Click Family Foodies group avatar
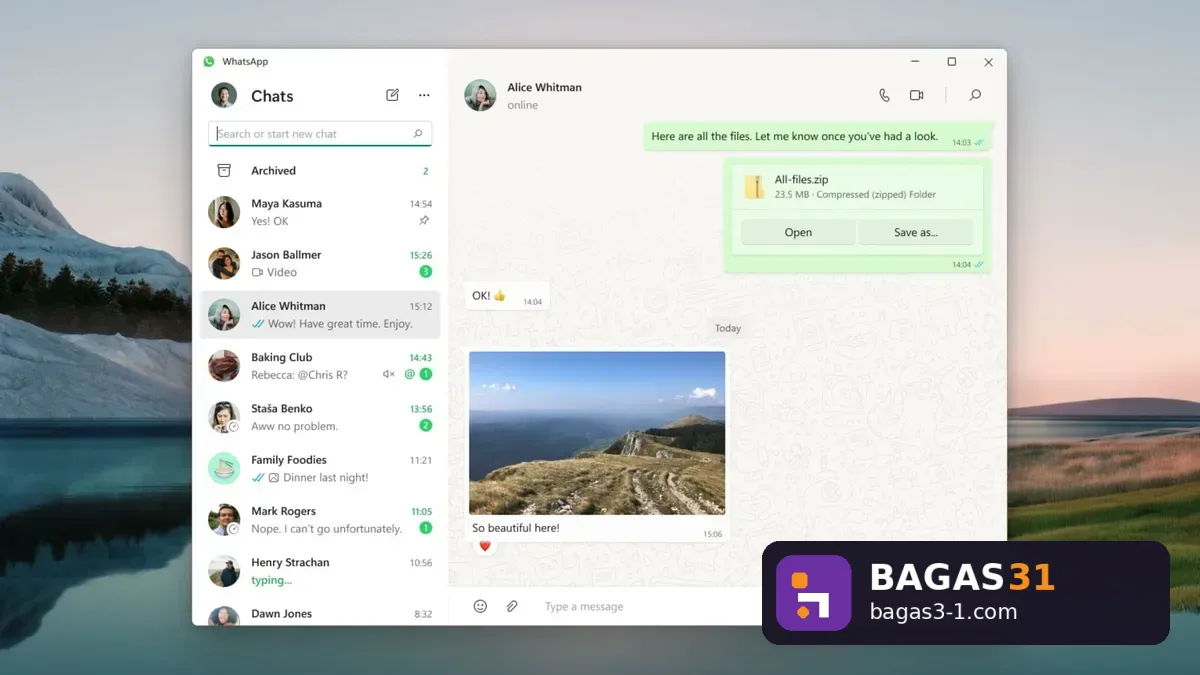Screen dimensions: 1200x675 click(x=224, y=468)
